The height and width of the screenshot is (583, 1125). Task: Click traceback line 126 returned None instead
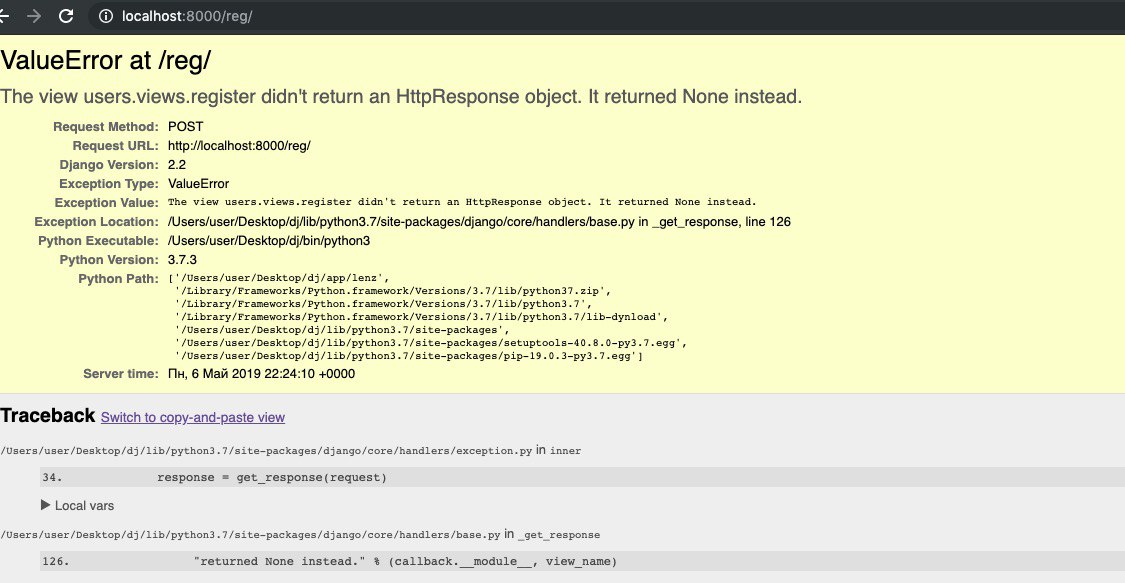pyautogui.click(x=583, y=561)
